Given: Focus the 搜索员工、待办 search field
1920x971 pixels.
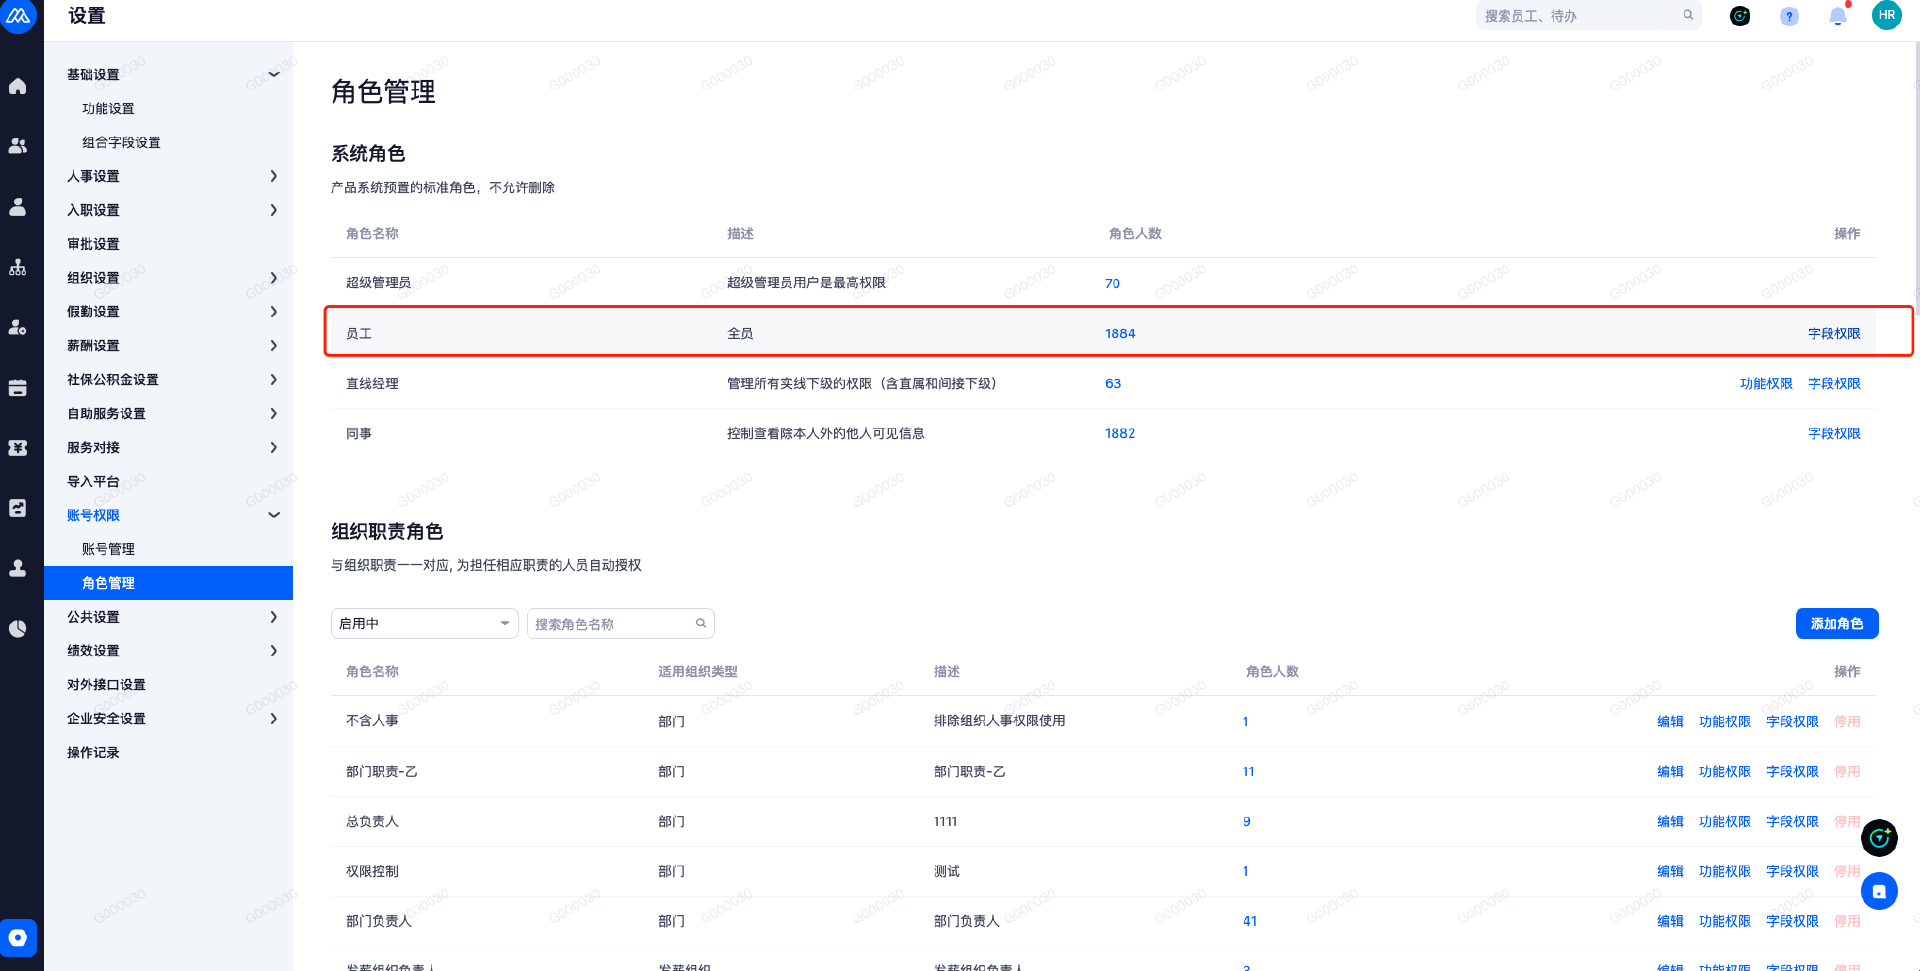Looking at the screenshot, I should pyautogui.click(x=1578, y=16).
